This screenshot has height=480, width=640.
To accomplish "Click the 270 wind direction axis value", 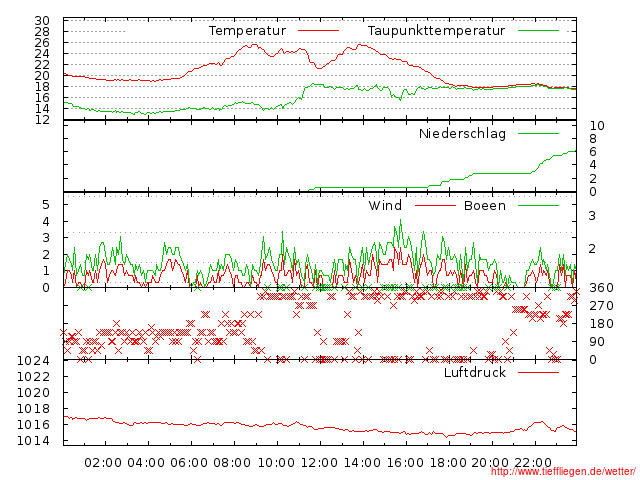I will click(x=601, y=306).
